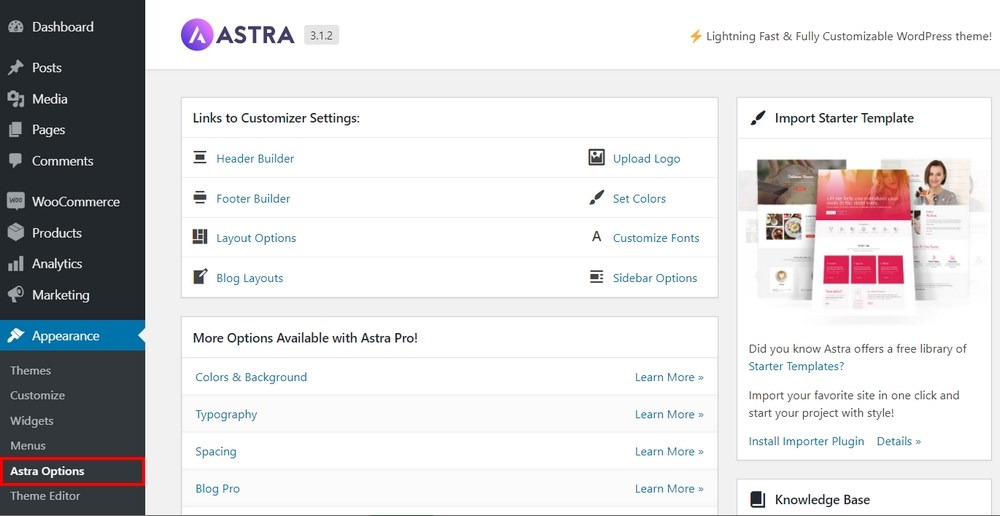Open the Details link for importer

(x=899, y=441)
